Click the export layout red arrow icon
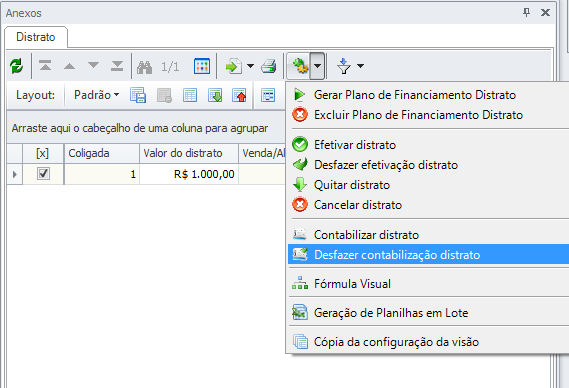The image size is (569, 388). (x=239, y=95)
